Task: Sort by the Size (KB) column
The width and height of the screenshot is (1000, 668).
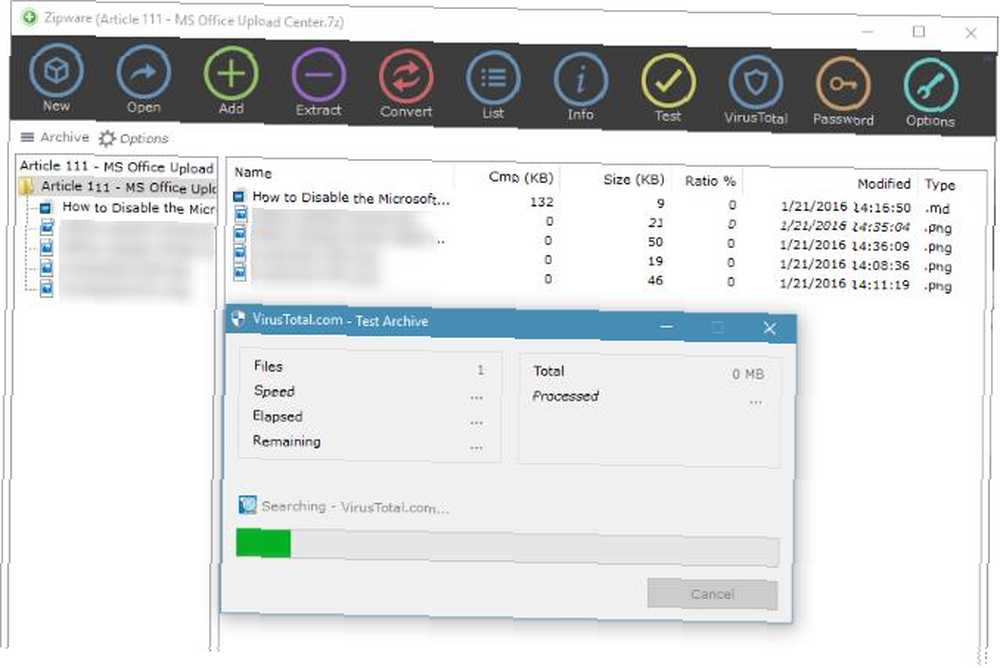Action: tap(634, 179)
